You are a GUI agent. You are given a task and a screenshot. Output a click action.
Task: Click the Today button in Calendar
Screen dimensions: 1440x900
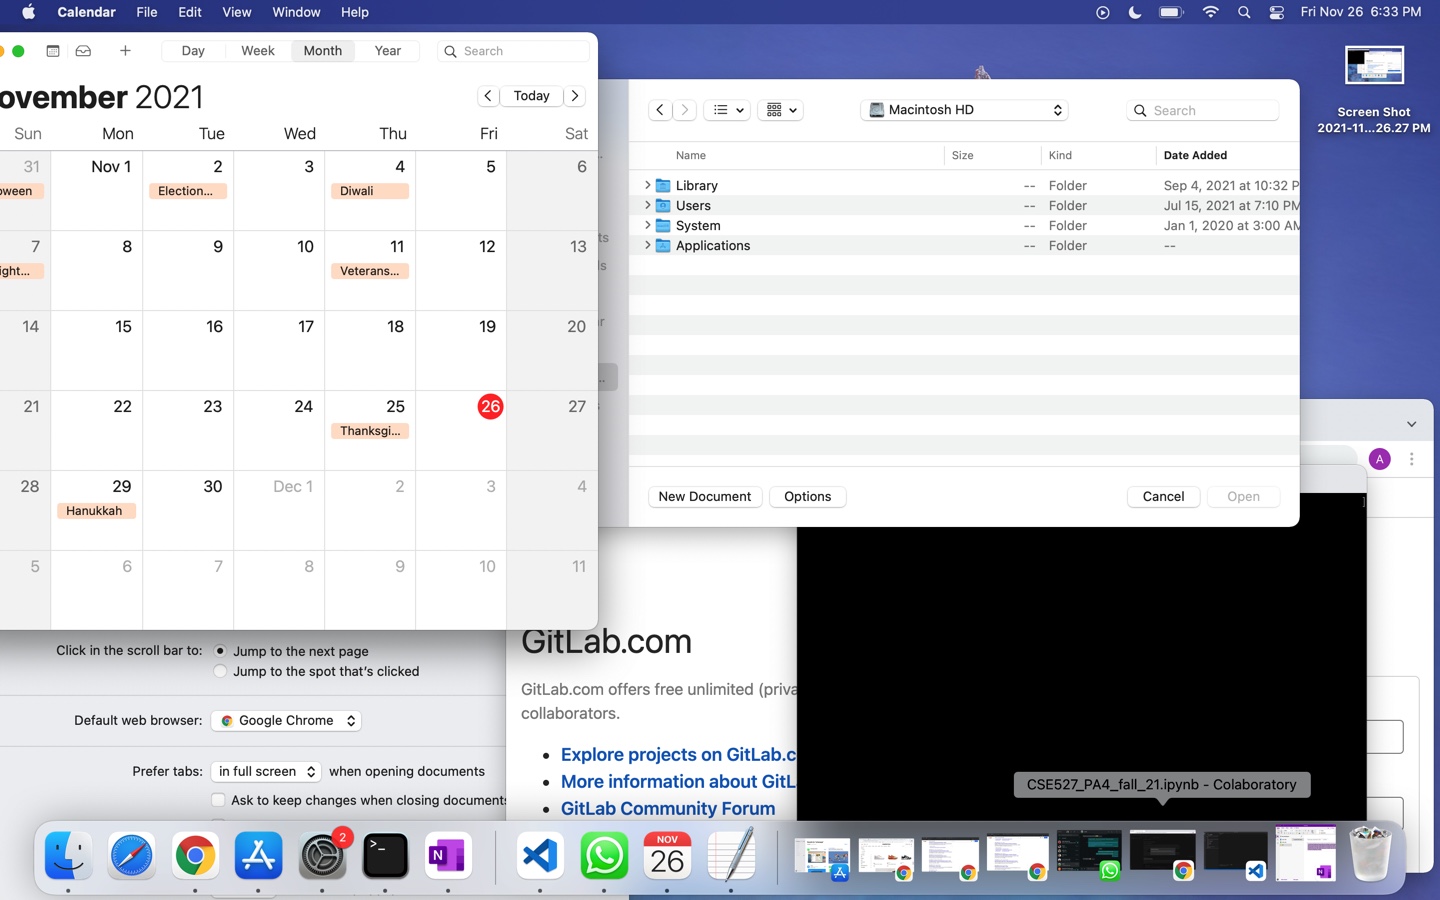pyautogui.click(x=531, y=96)
